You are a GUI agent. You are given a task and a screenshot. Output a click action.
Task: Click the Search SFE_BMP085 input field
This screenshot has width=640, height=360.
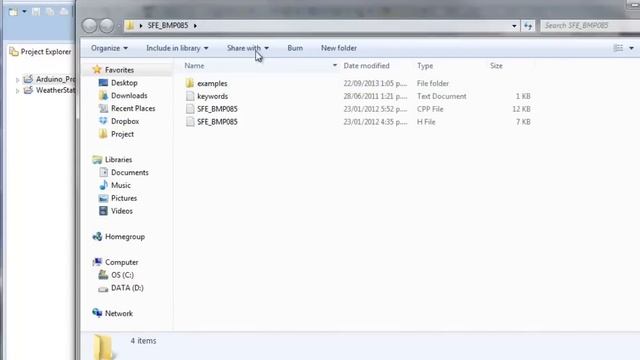click(591, 26)
